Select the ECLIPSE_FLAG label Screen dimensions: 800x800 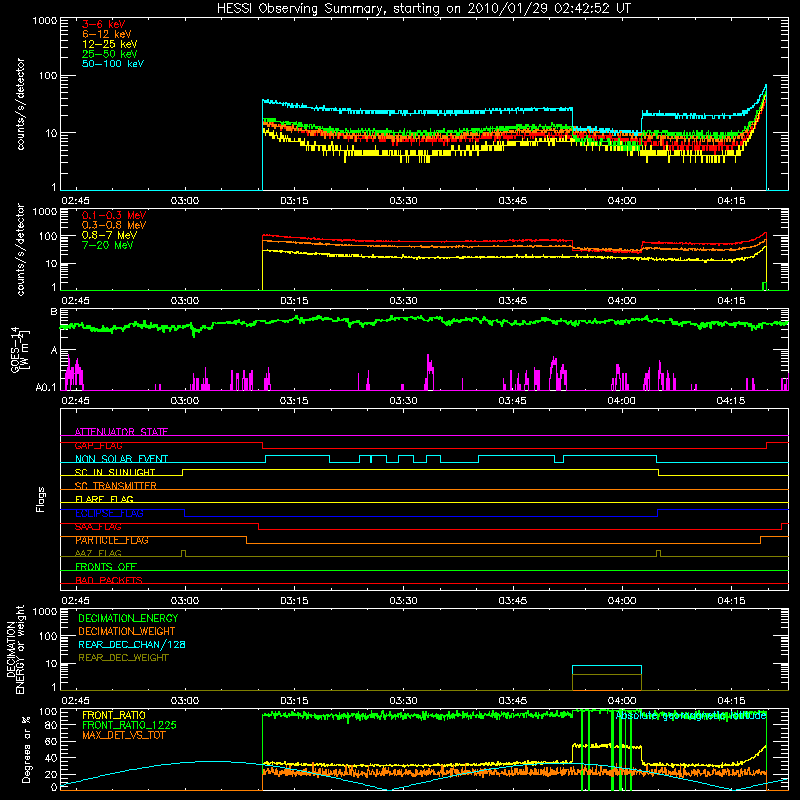[109, 513]
